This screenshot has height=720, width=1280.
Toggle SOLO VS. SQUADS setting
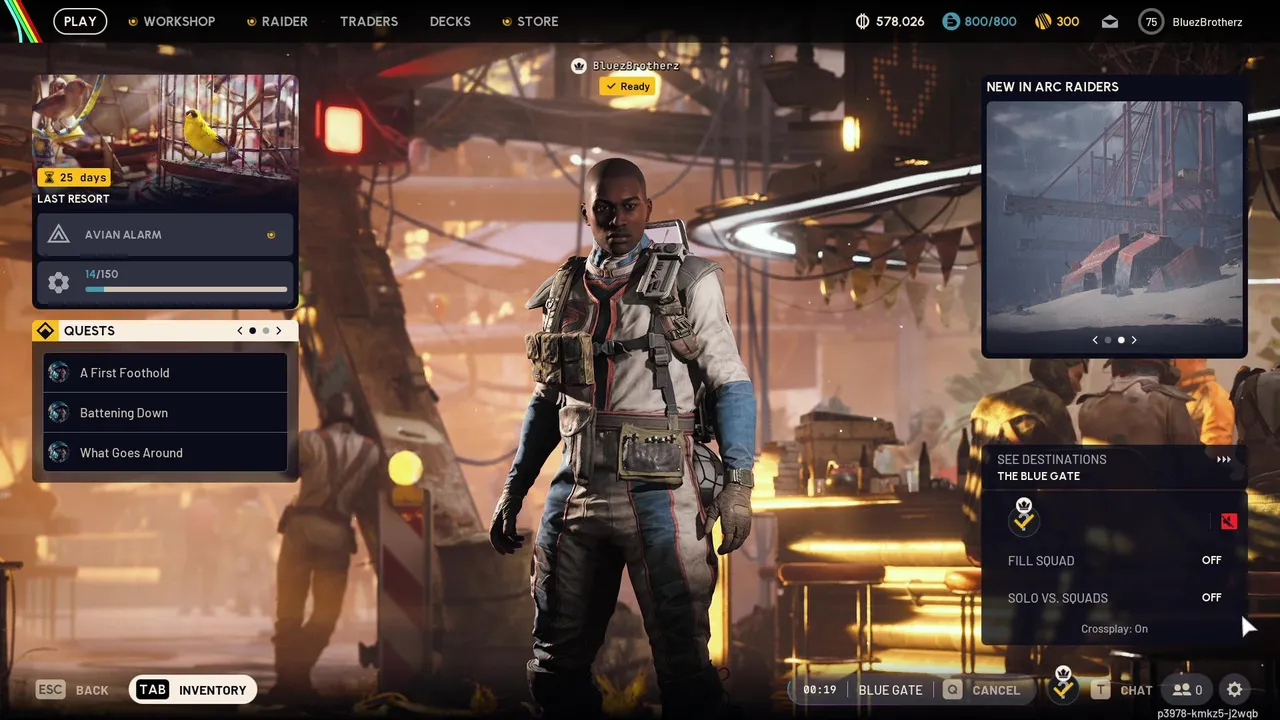[x=1114, y=598]
